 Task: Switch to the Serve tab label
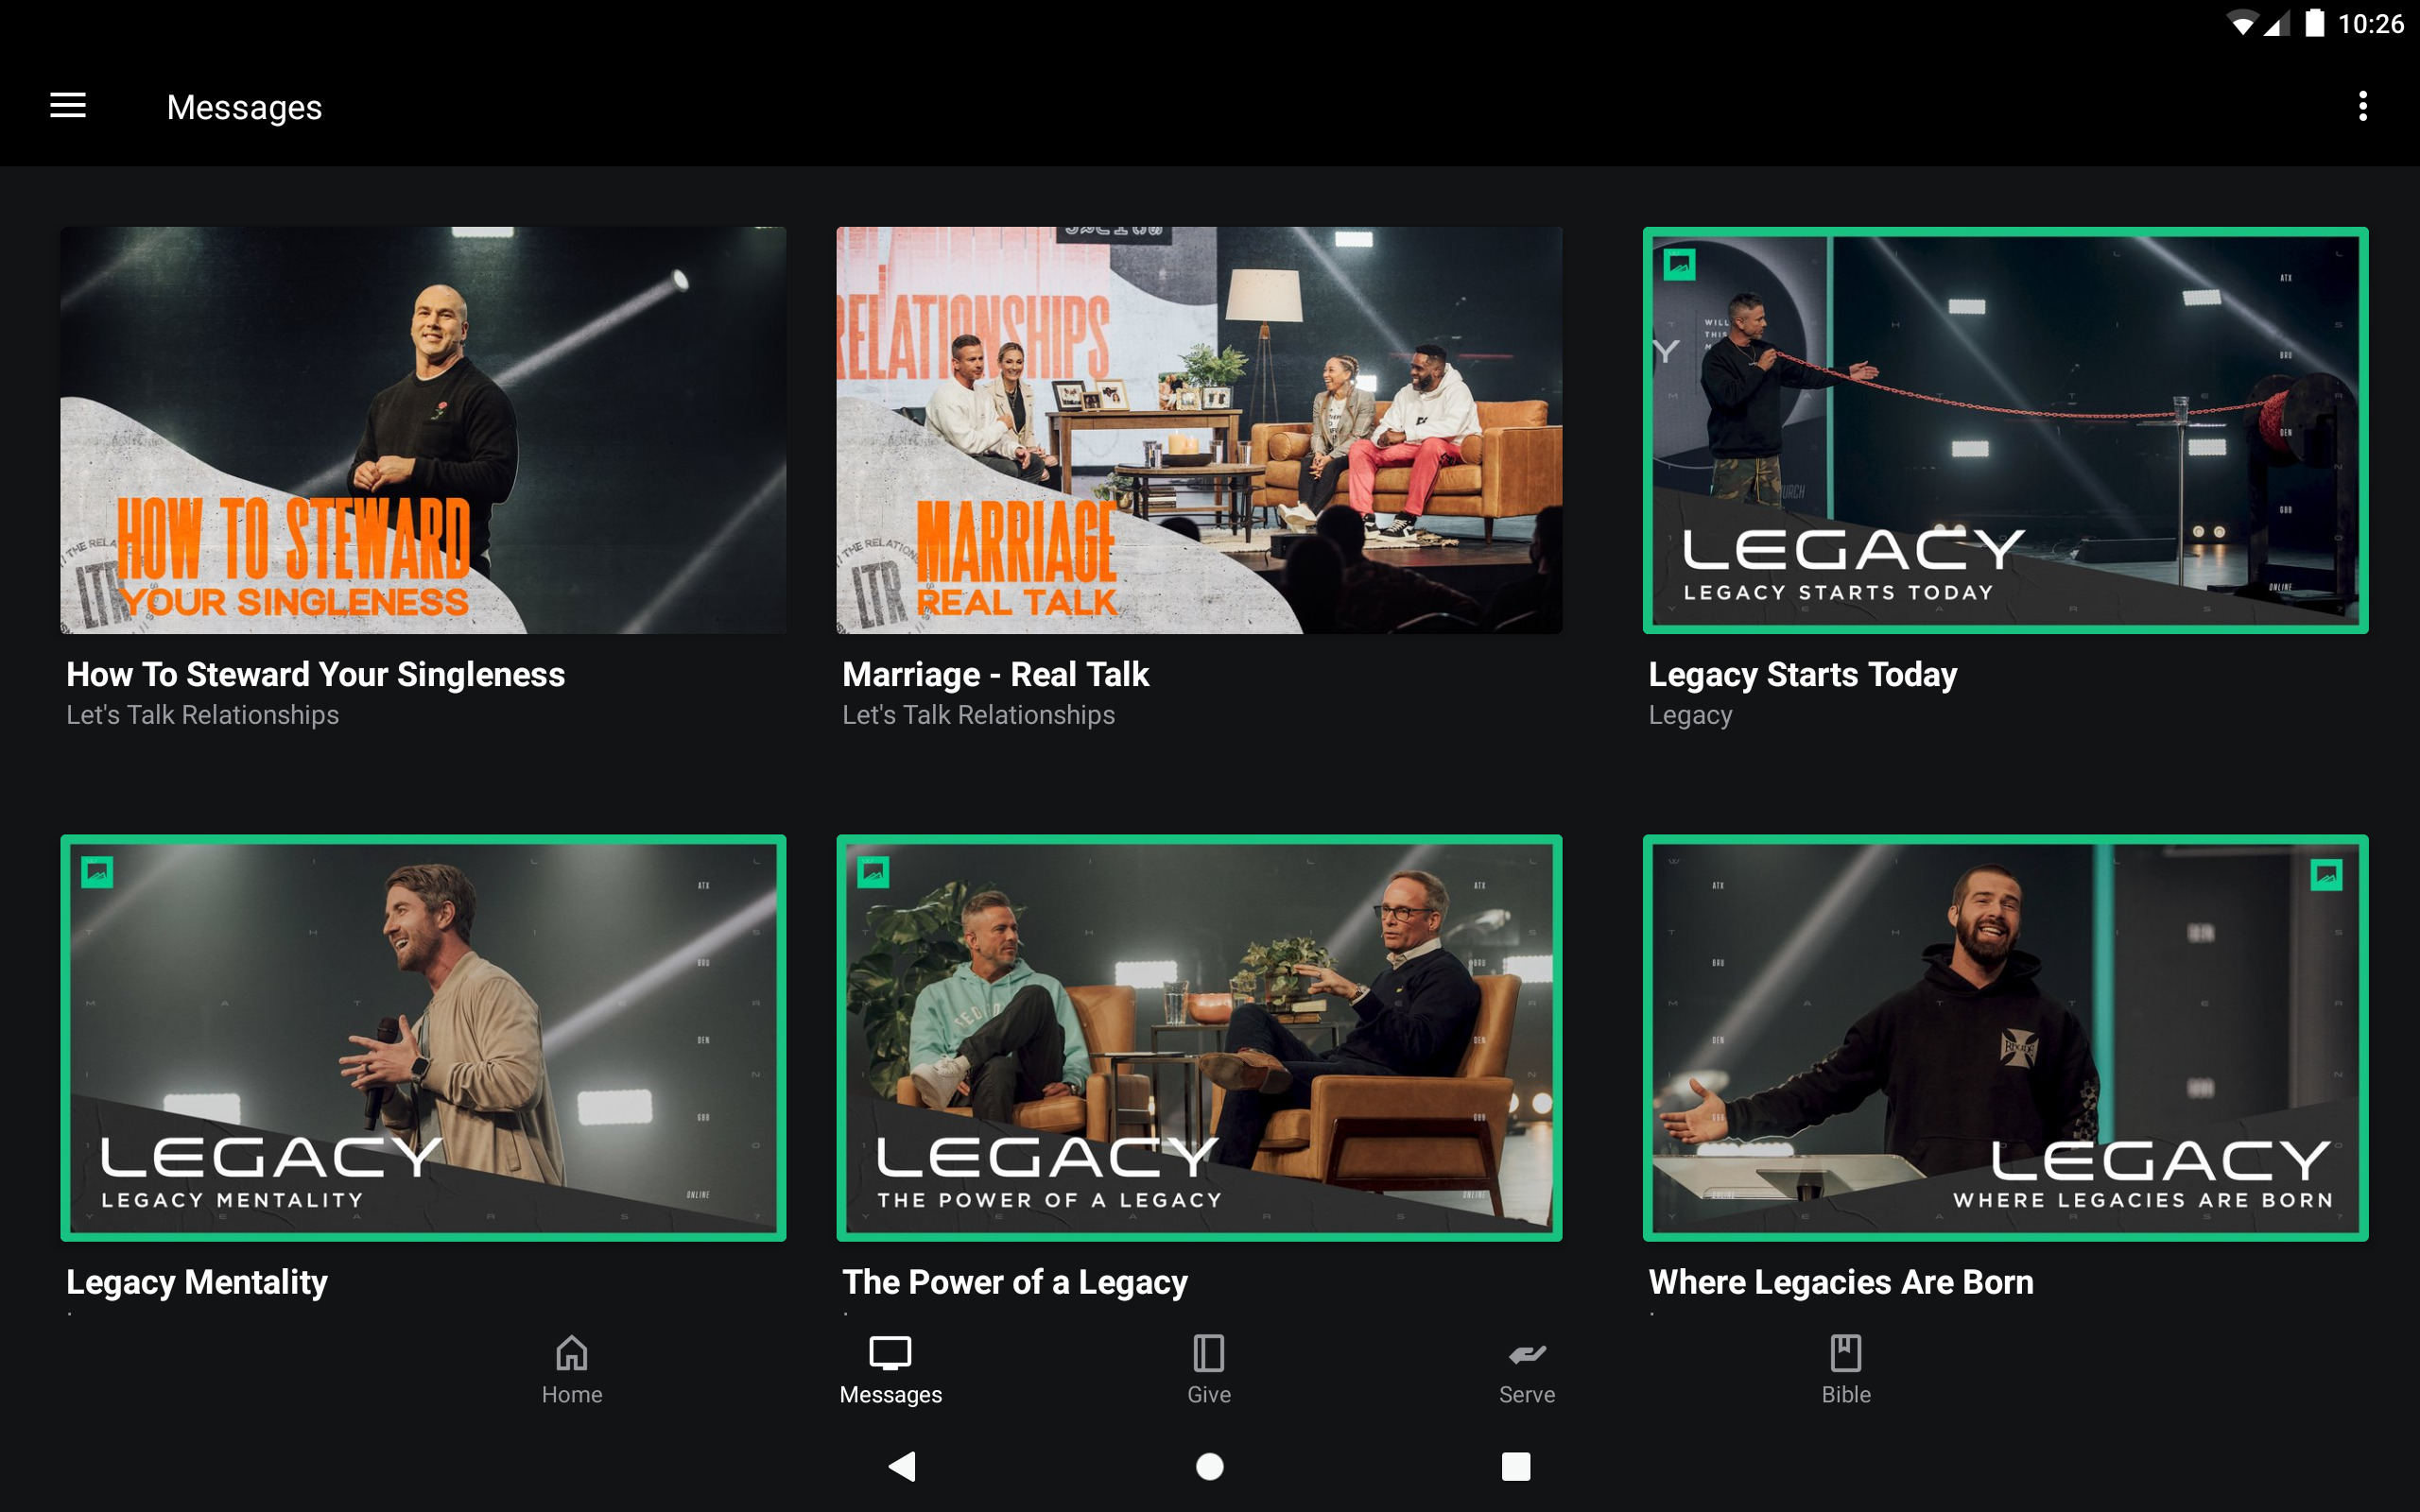pyautogui.click(x=1527, y=1395)
